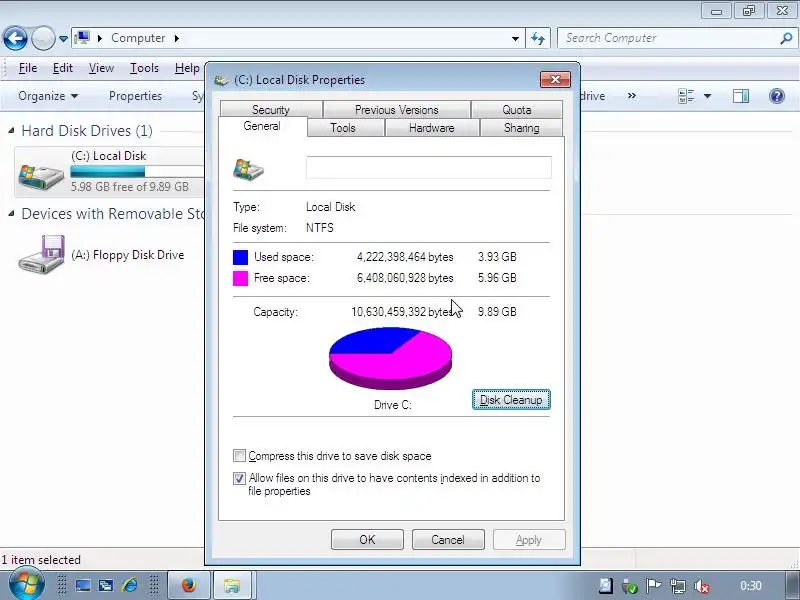
Task: Click the network tray icon
Action: (678, 586)
